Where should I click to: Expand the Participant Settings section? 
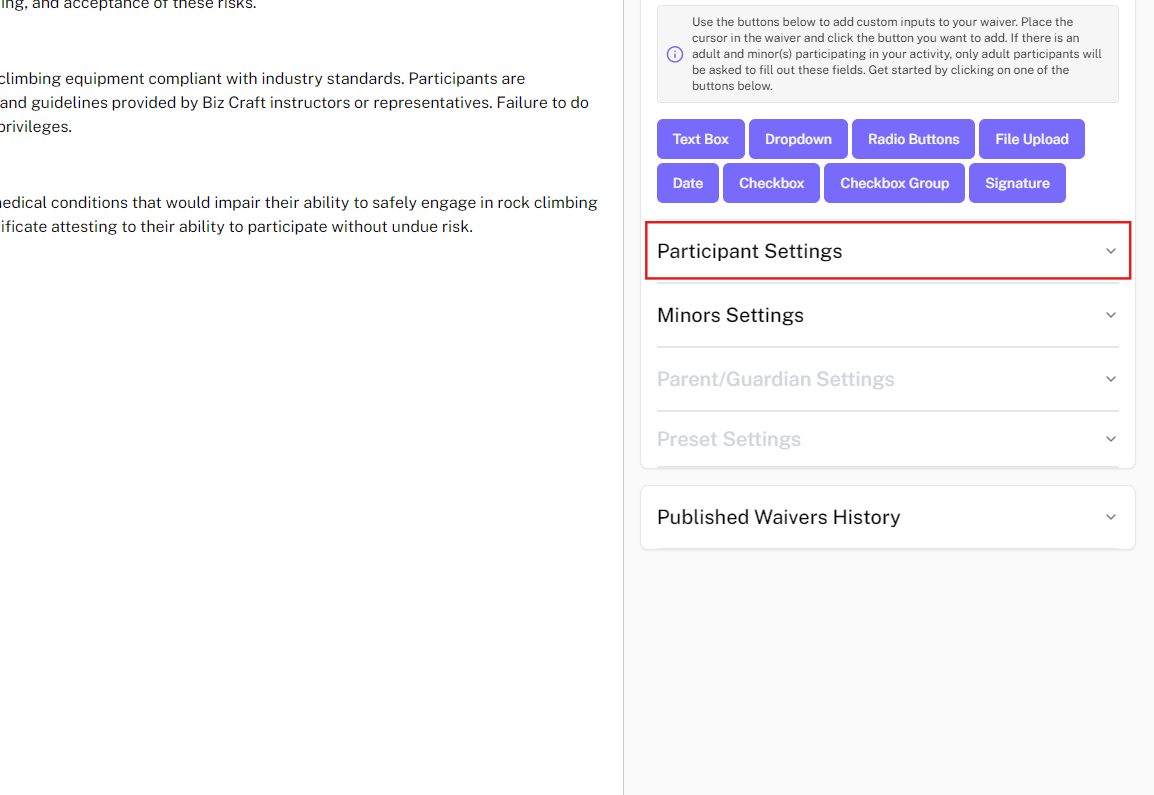coord(750,251)
